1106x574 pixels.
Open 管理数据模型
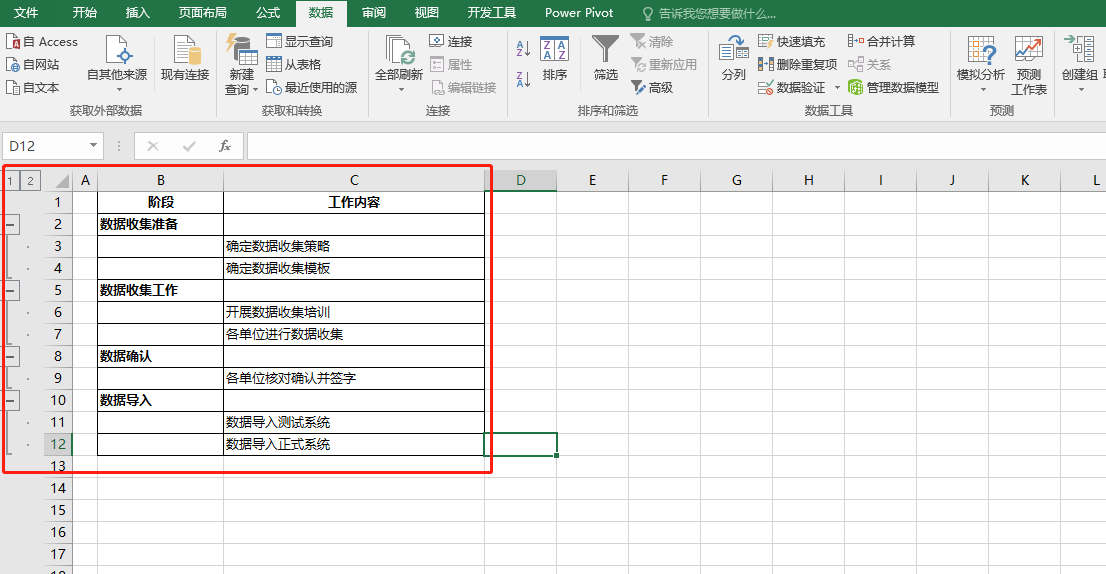894,87
